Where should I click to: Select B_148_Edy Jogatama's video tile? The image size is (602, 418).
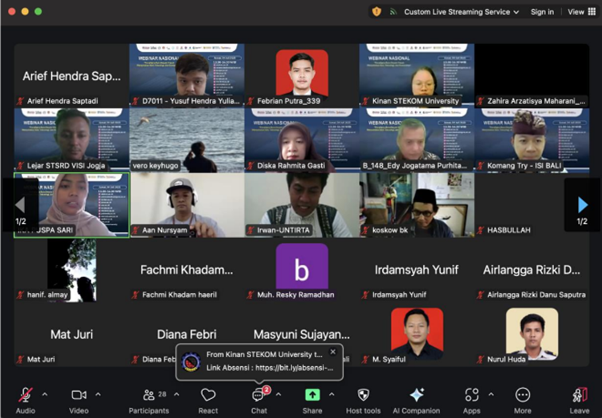coord(417,140)
